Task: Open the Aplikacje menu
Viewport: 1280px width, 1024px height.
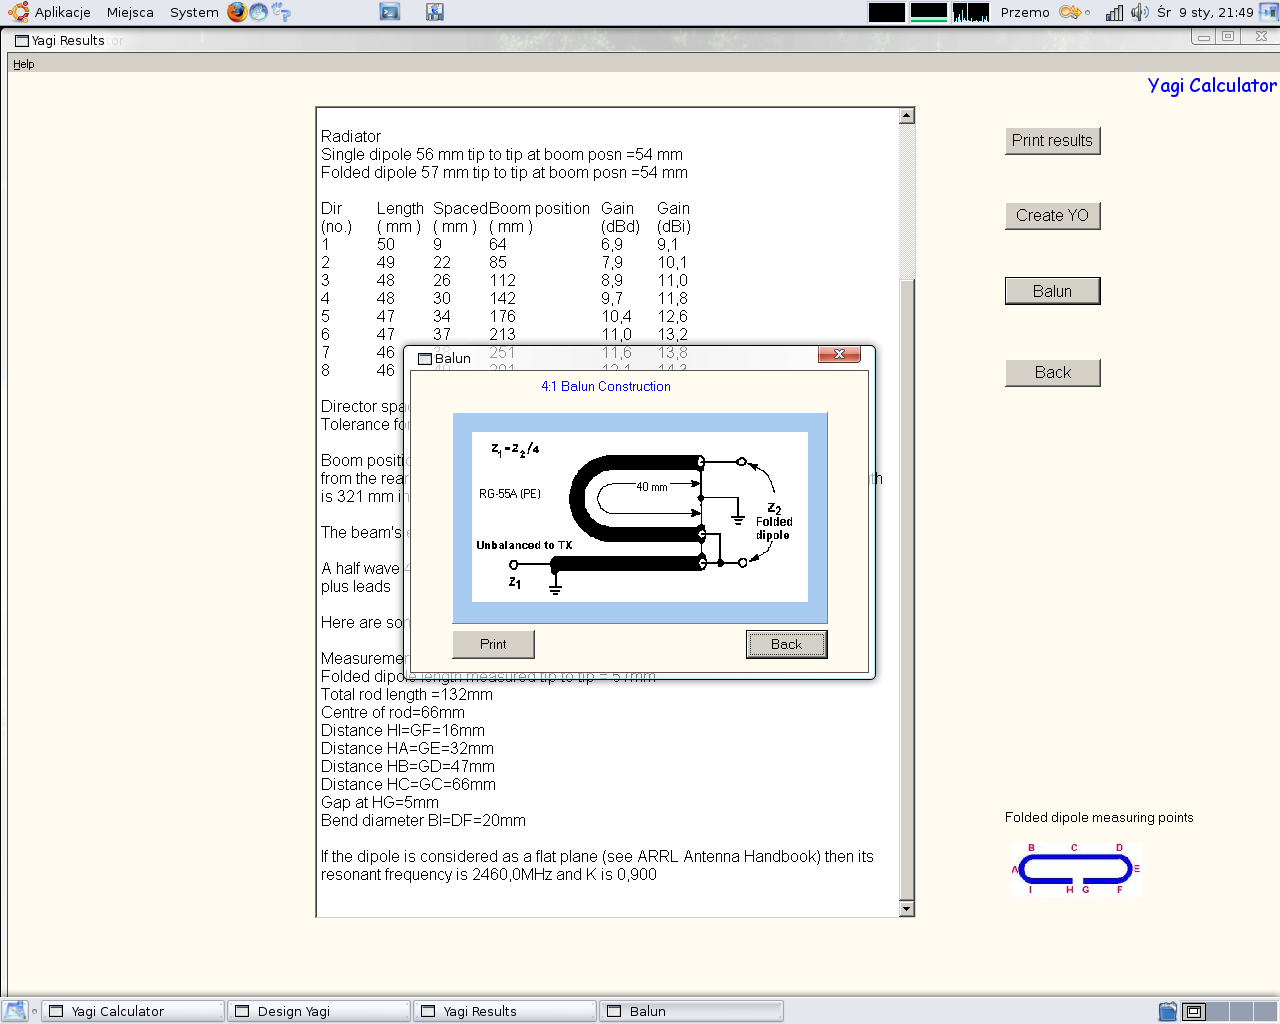Action: click(62, 12)
